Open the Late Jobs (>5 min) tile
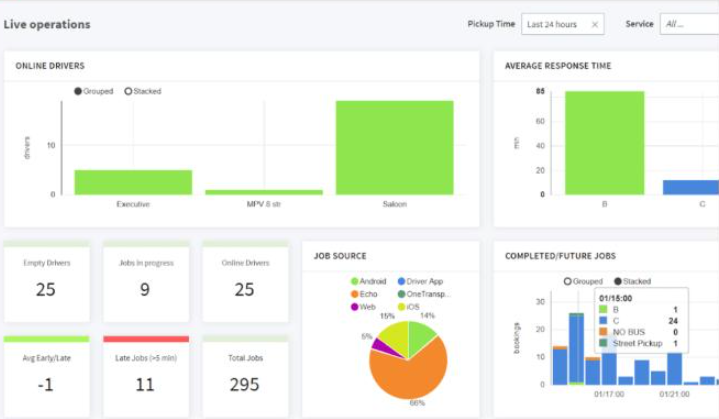The image size is (719, 419). pos(146,376)
